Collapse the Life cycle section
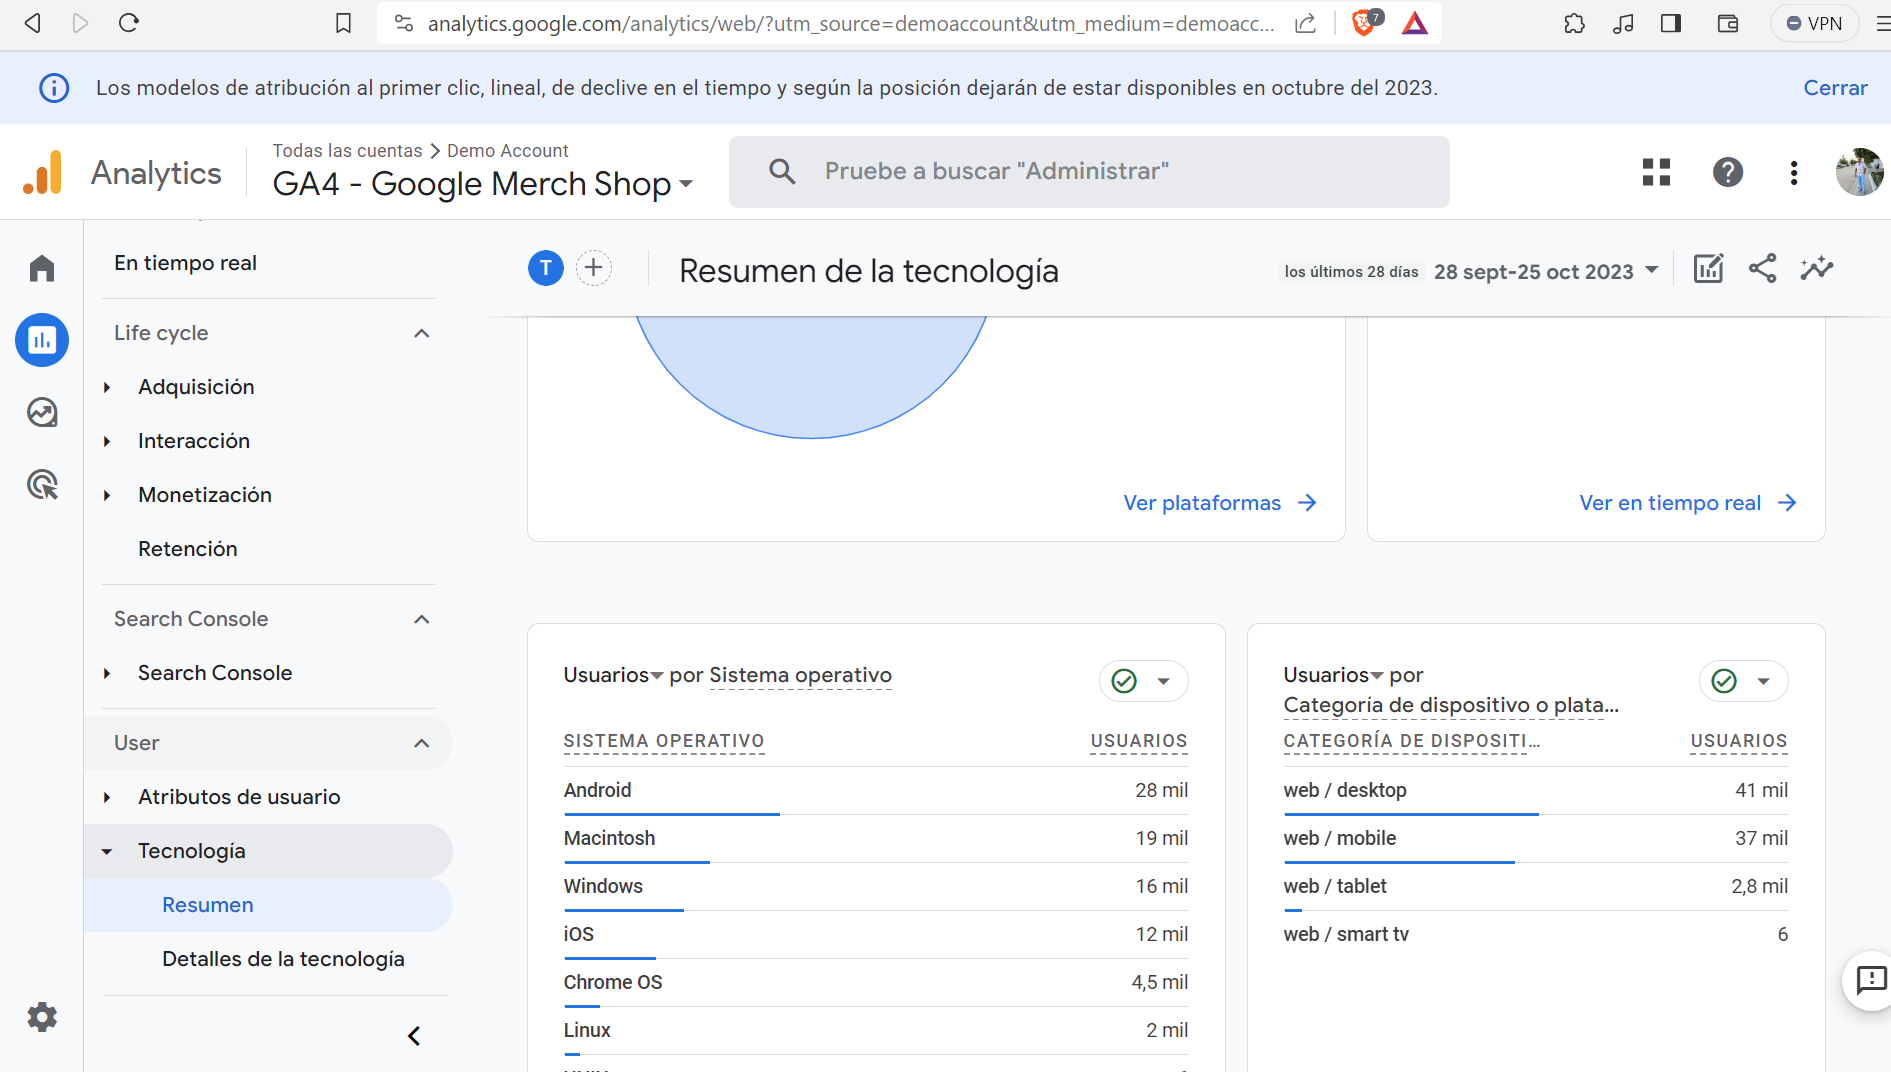Screen dimensions: 1891x1072 422,333
